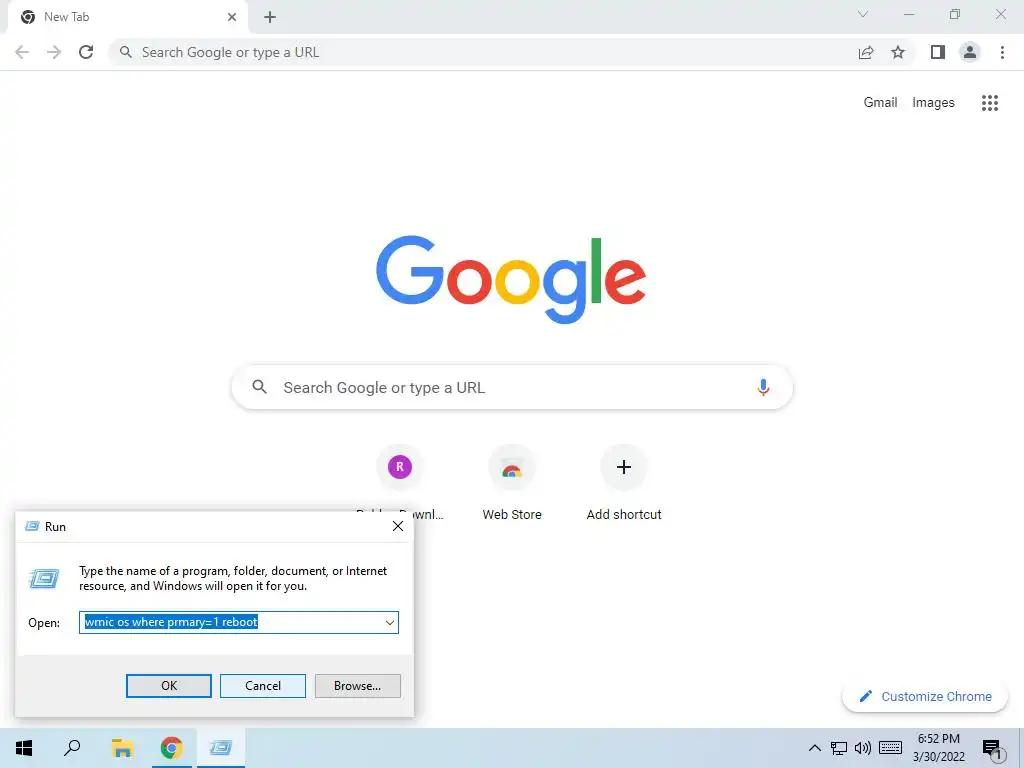Image resolution: width=1024 pixels, height=768 pixels.
Task: Open the taskbar clock and date
Action: pos(938,748)
